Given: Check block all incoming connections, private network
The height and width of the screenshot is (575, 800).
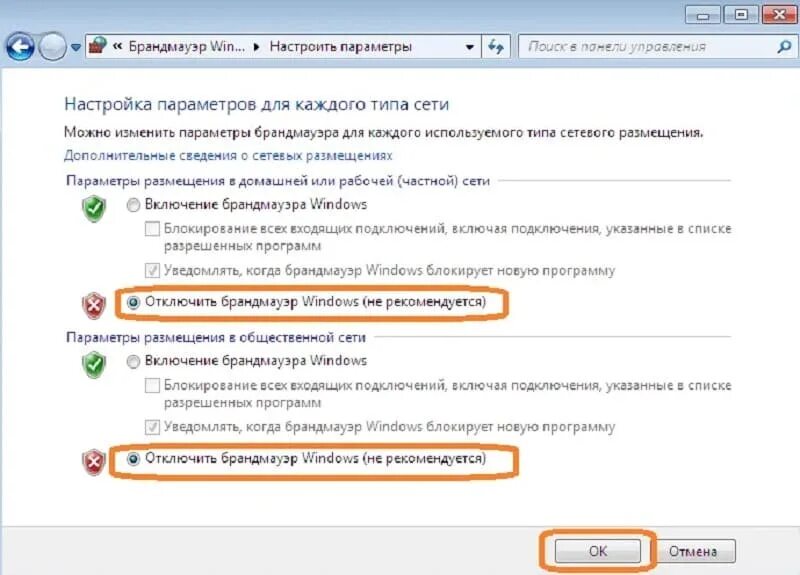Looking at the screenshot, I should [152, 229].
